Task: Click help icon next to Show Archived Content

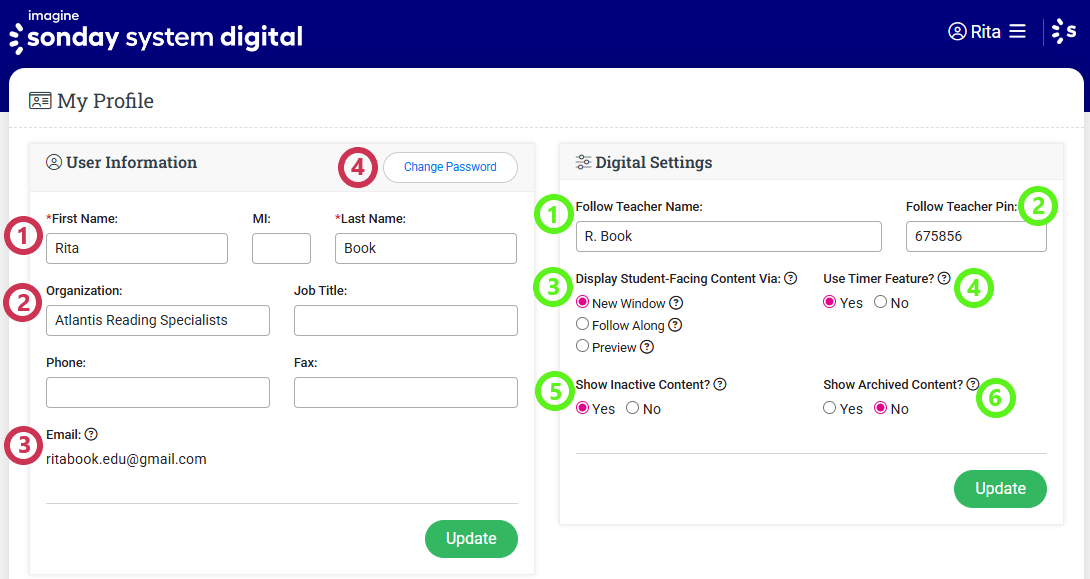Action: [x=973, y=384]
